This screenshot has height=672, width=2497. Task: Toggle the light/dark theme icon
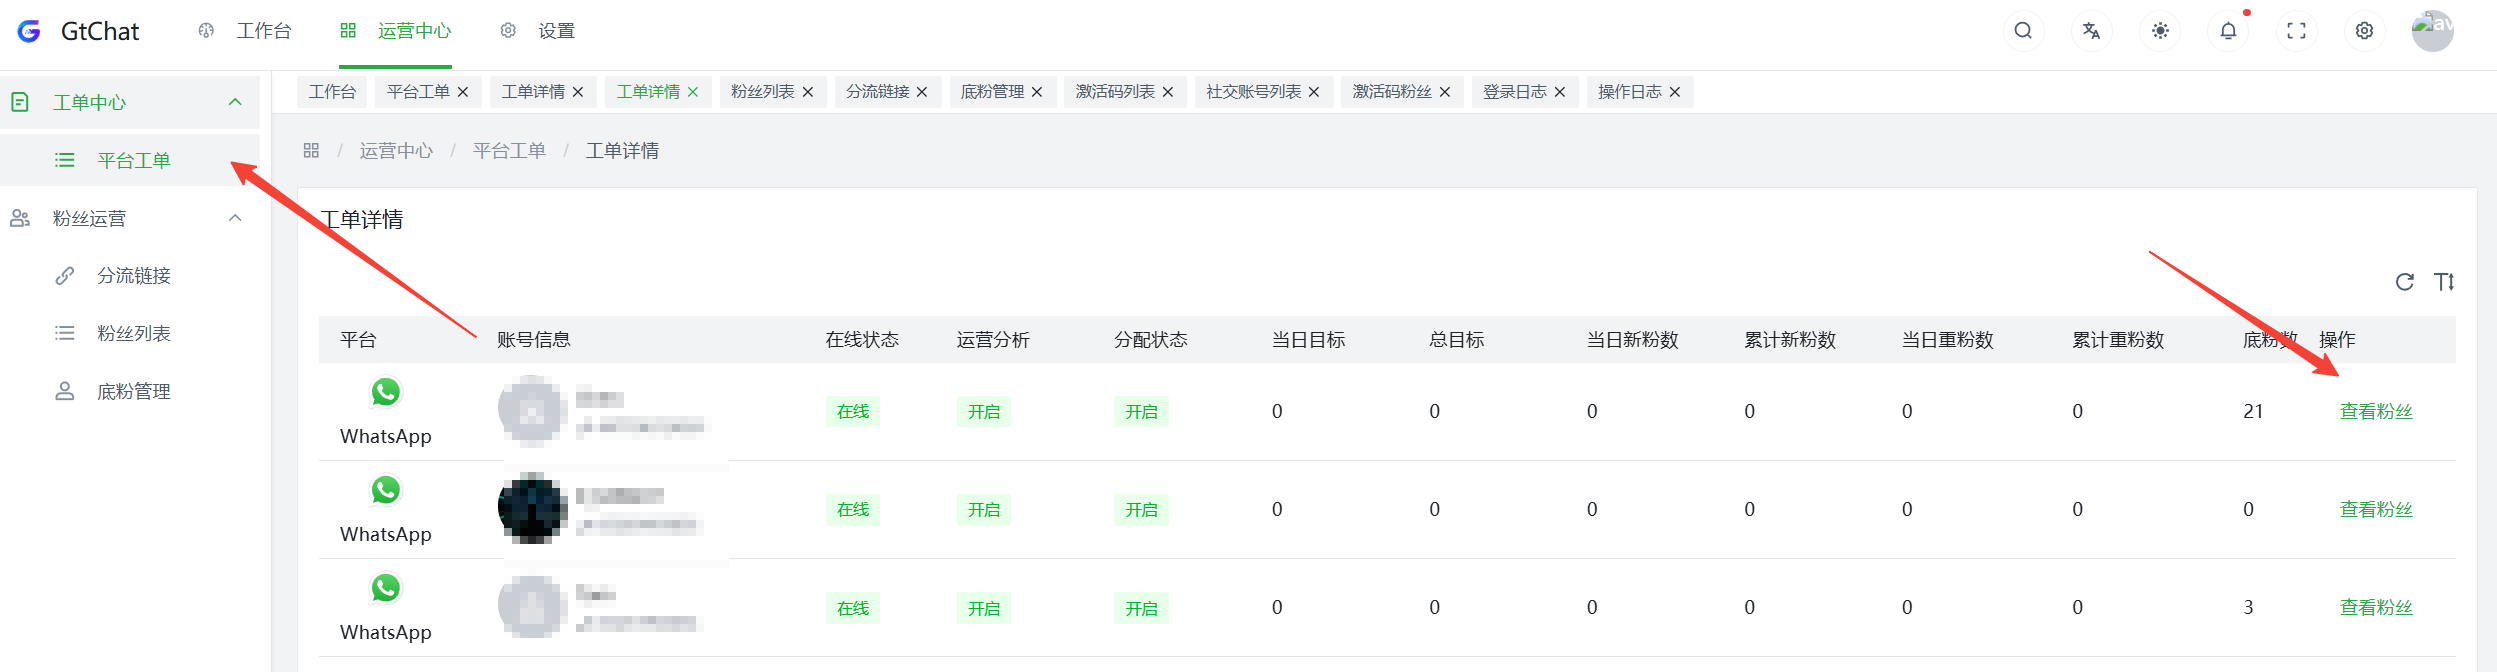click(x=2160, y=31)
